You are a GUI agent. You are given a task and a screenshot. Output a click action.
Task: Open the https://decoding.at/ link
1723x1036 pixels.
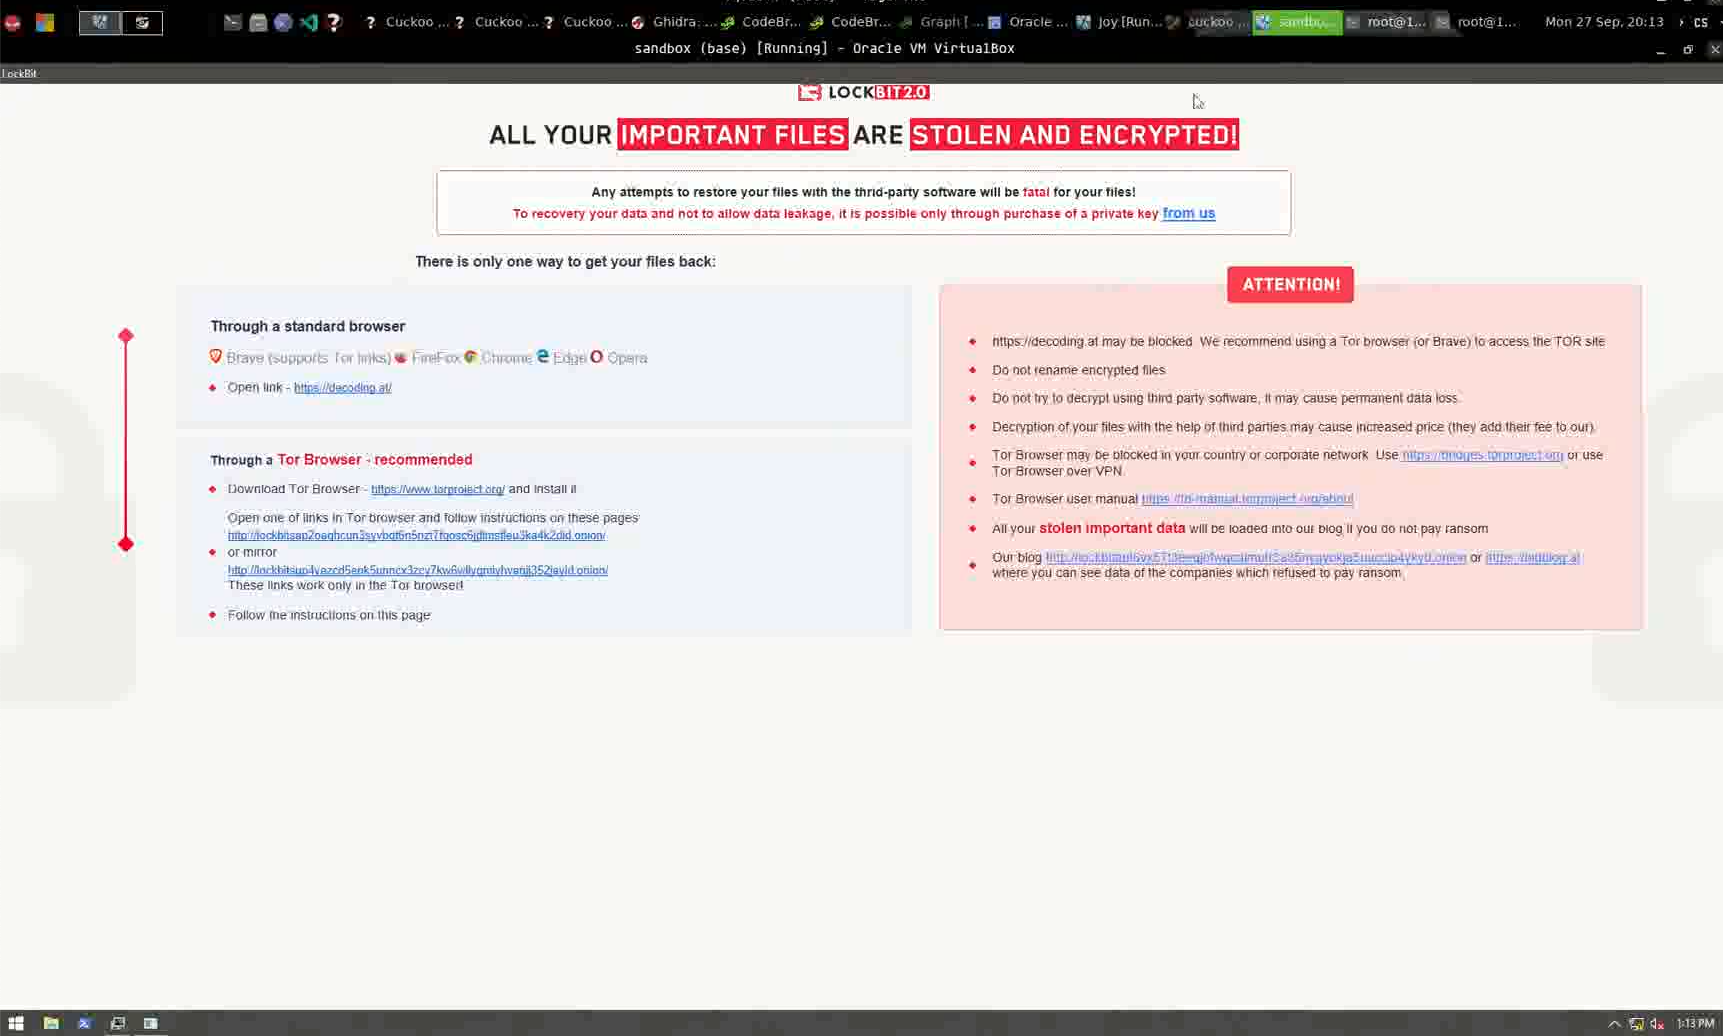[x=342, y=388]
